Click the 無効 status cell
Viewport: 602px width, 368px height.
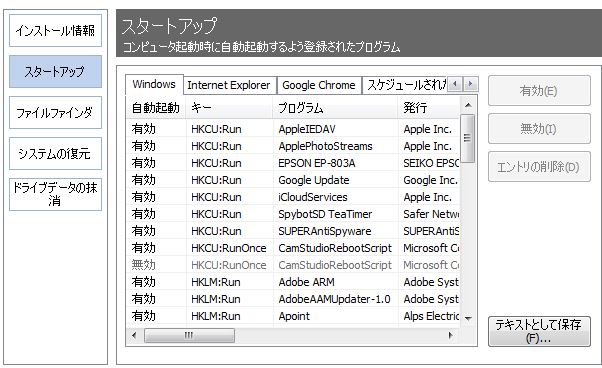coord(143,265)
